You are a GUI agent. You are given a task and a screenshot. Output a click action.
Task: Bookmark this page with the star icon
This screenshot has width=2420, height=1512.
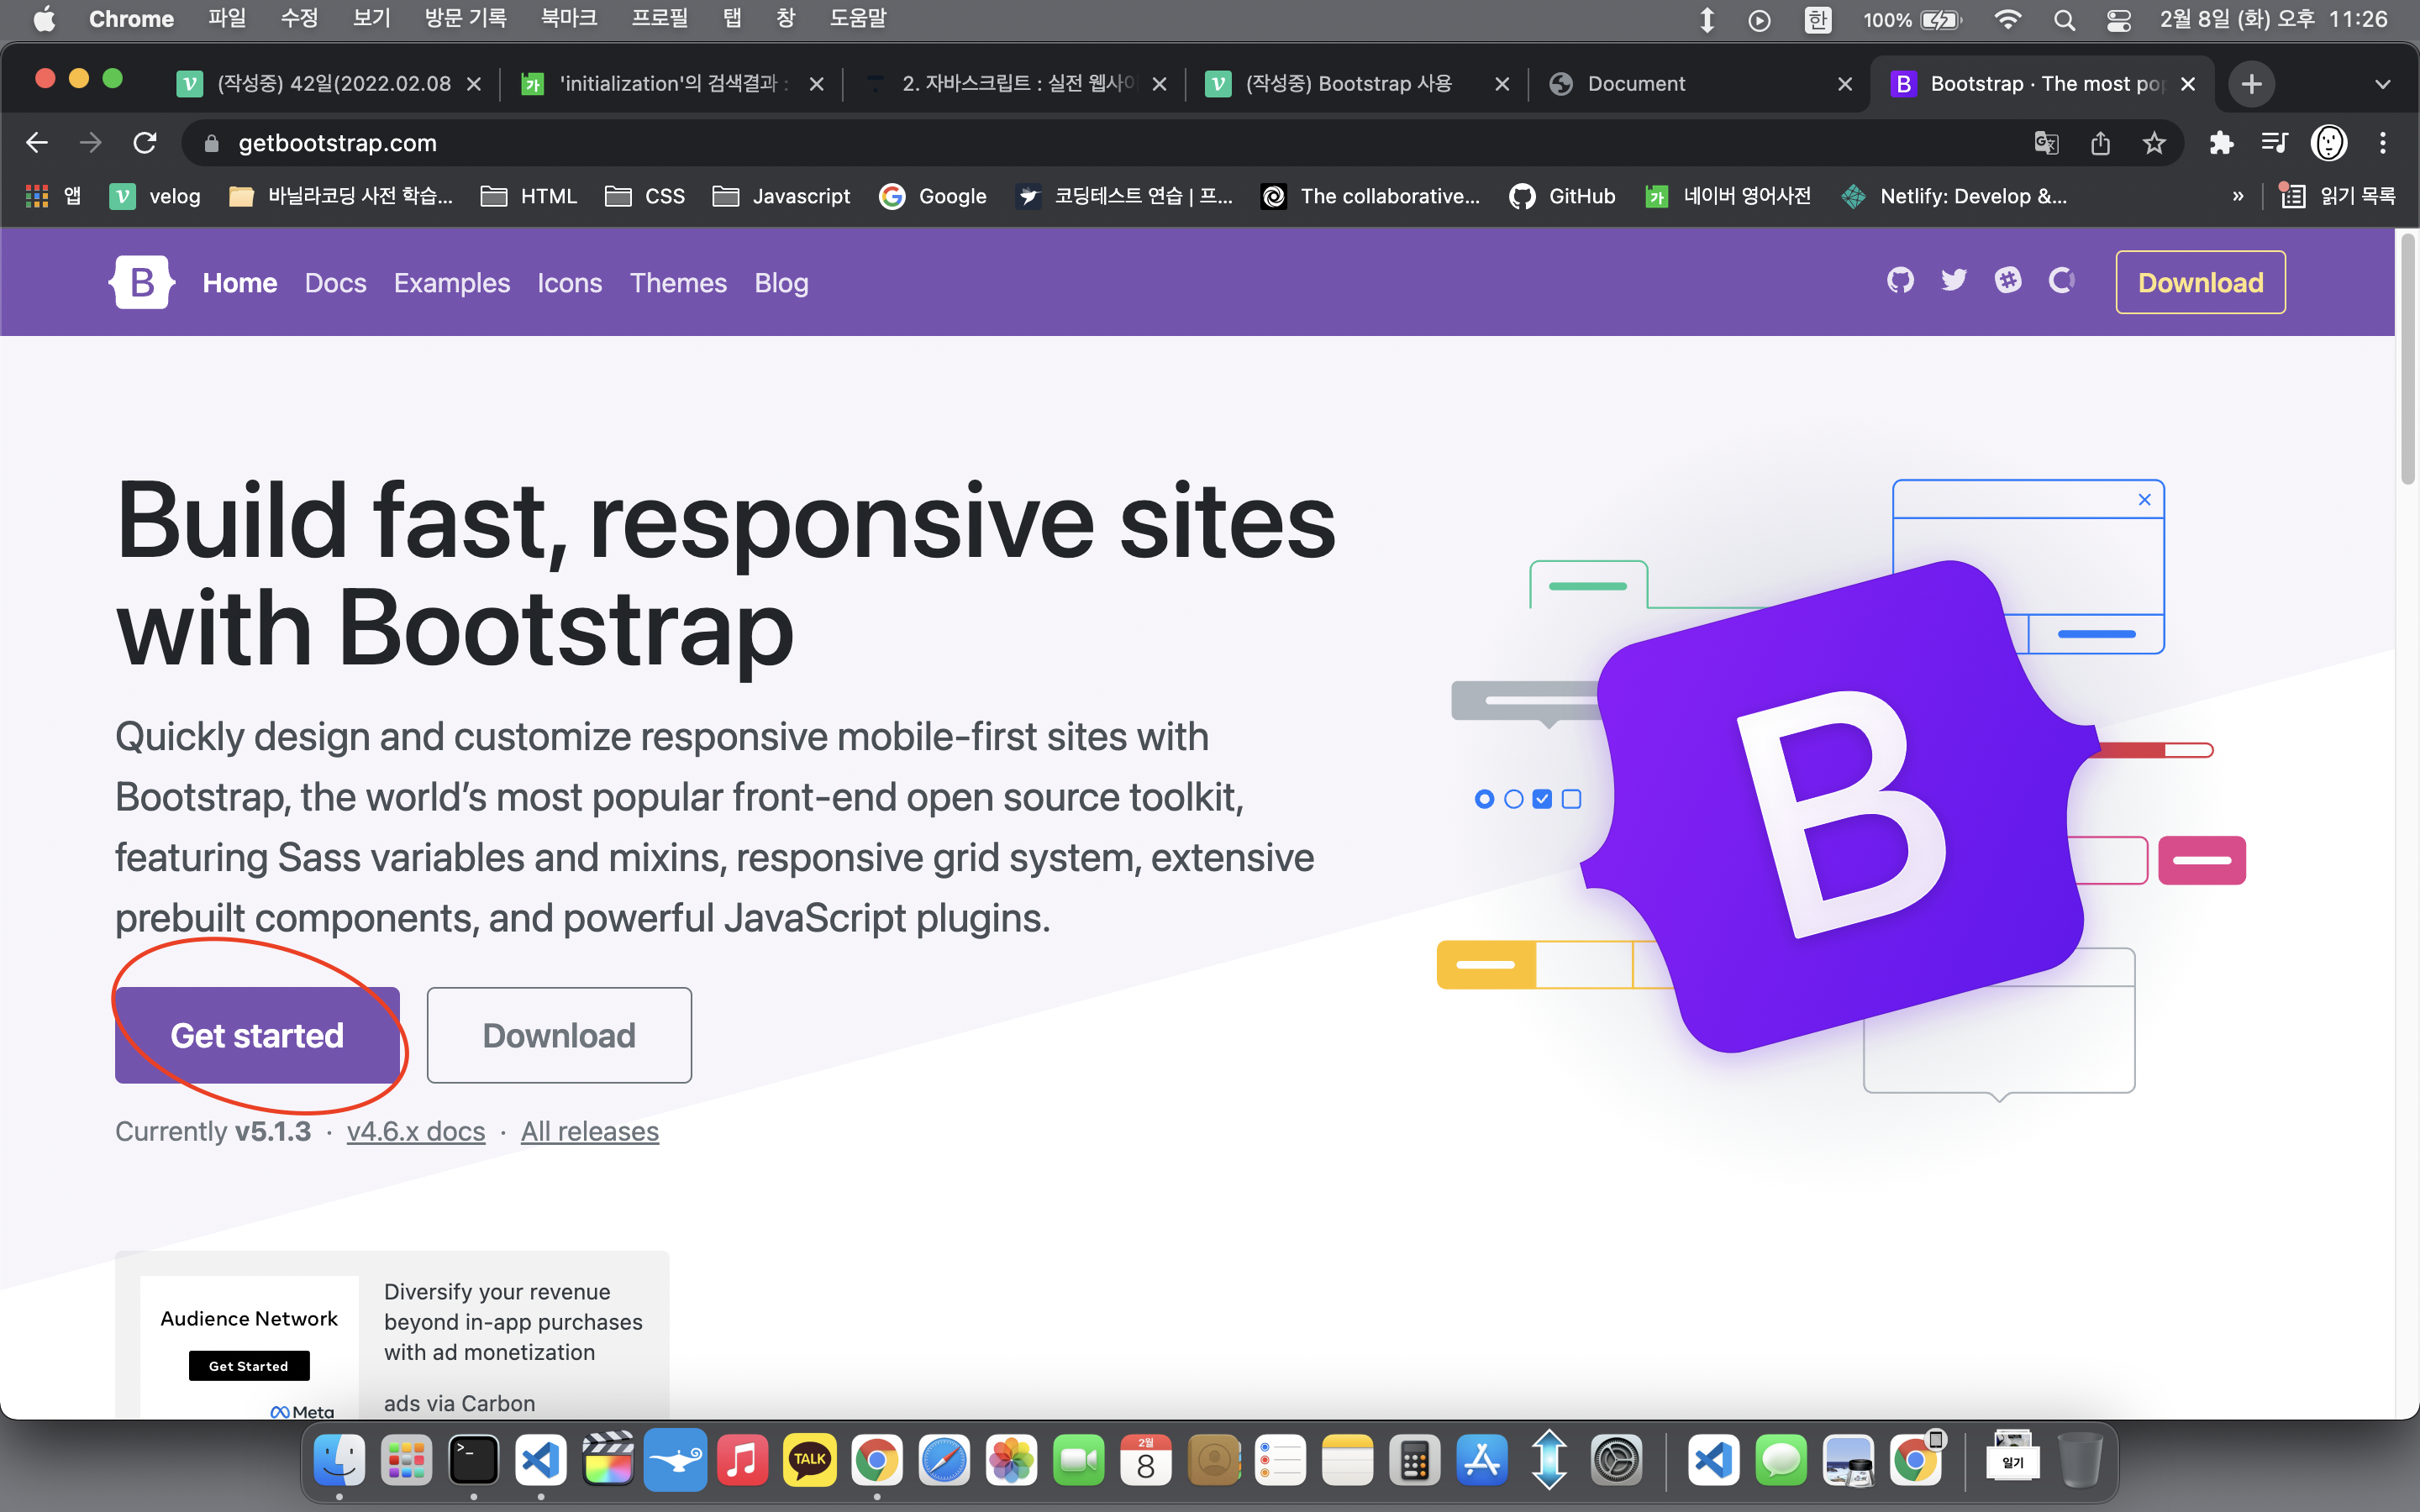pyautogui.click(x=2154, y=143)
